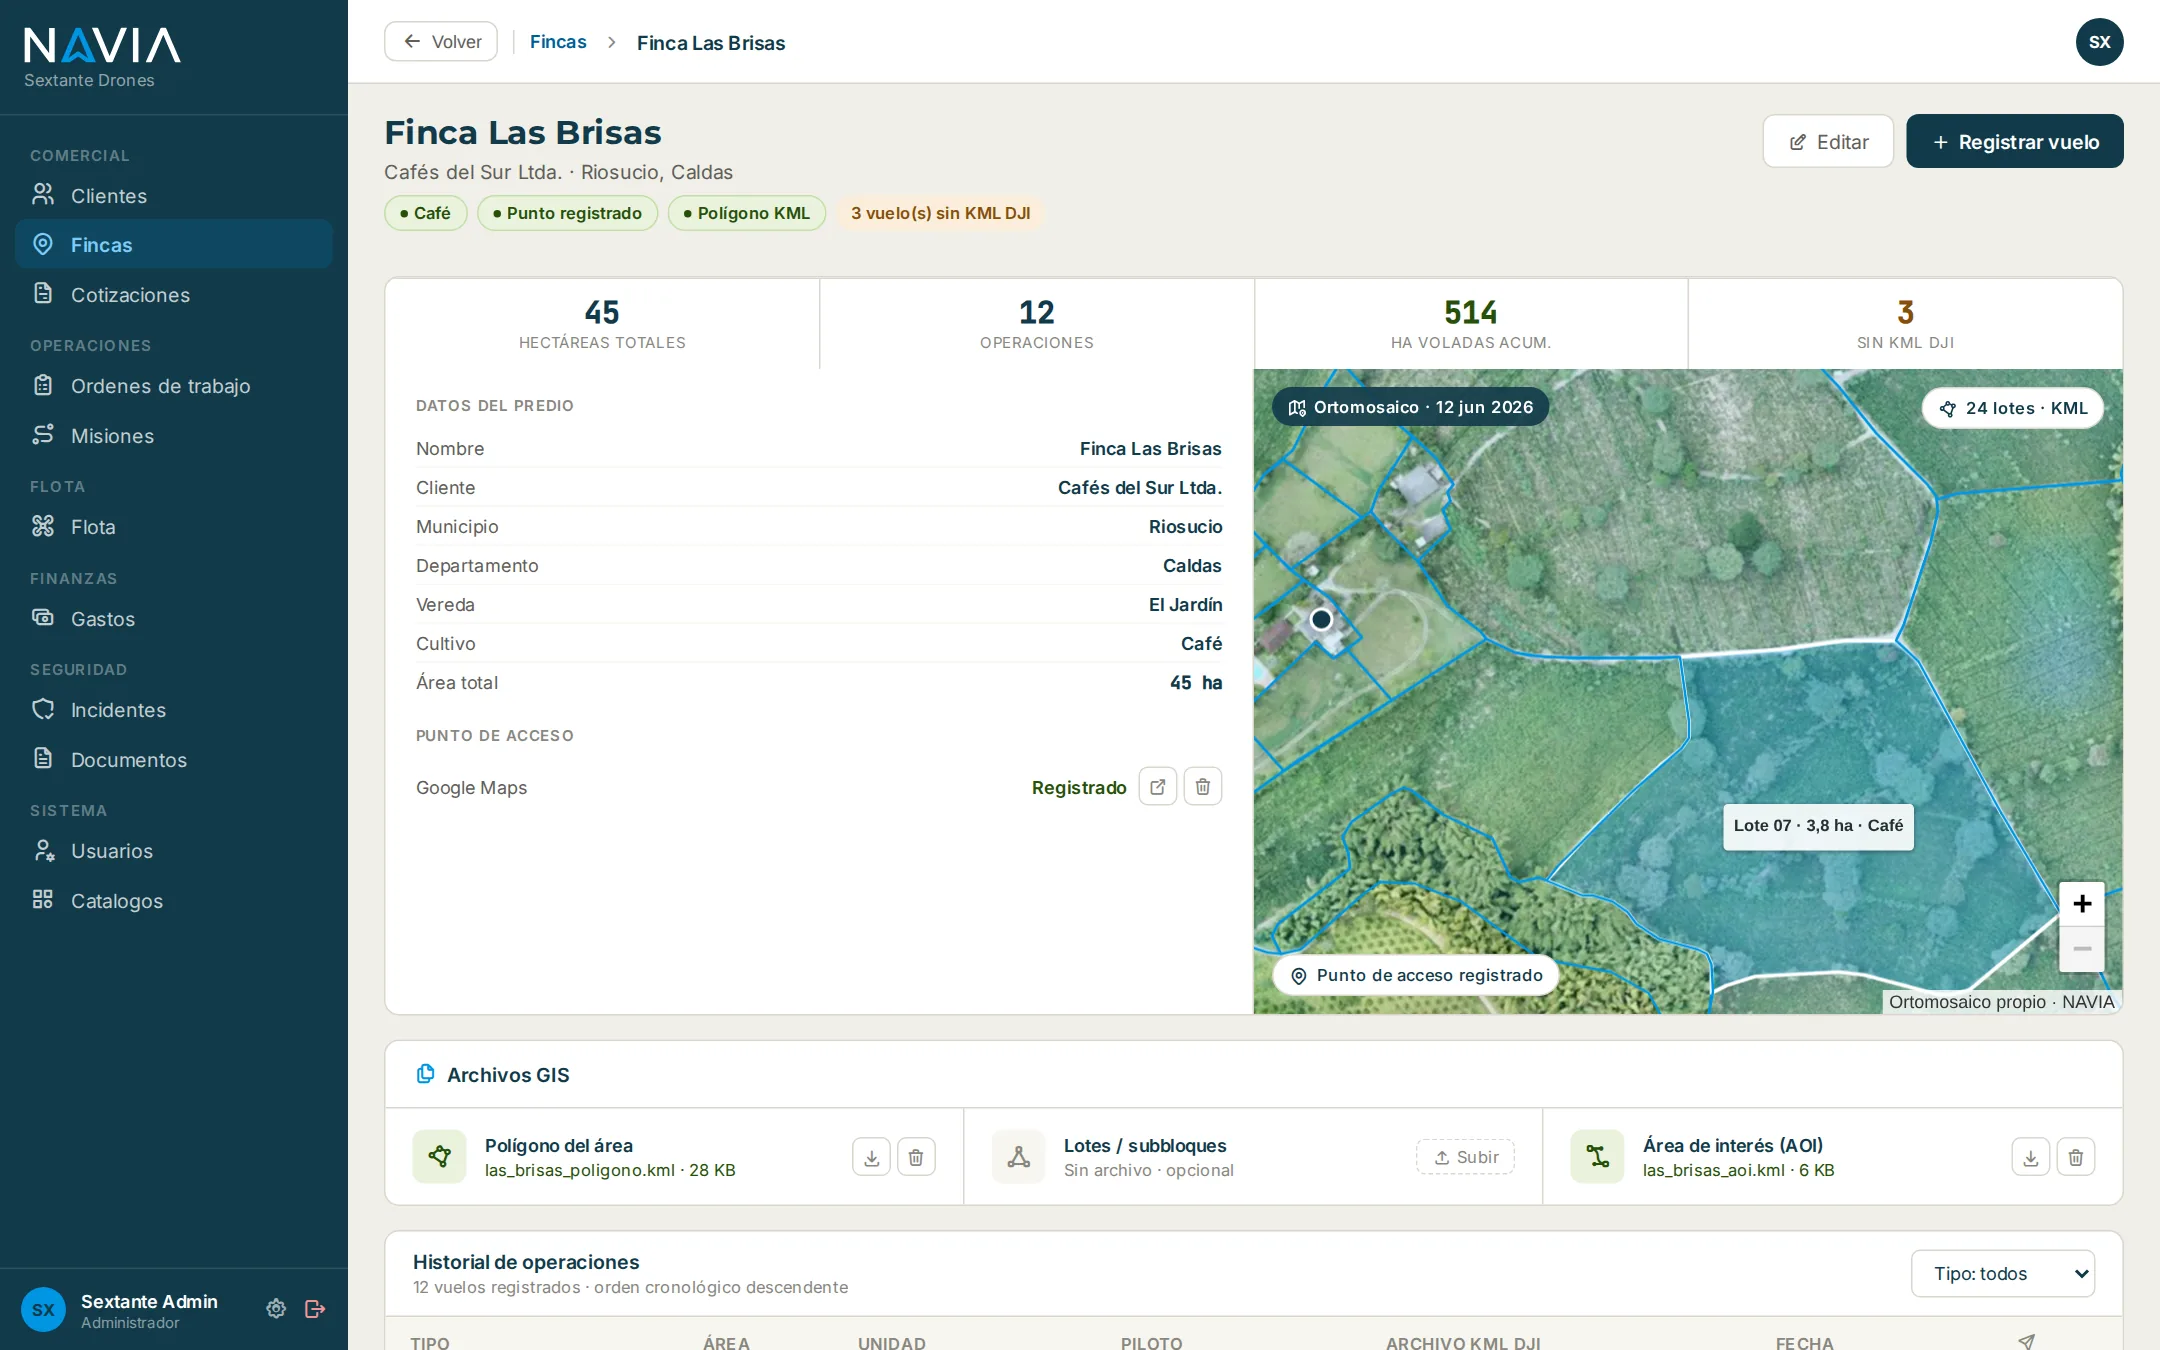Click the Archivos GIS section icon
Image resolution: width=2160 pixels, height=1350 pixels.
425,1074
